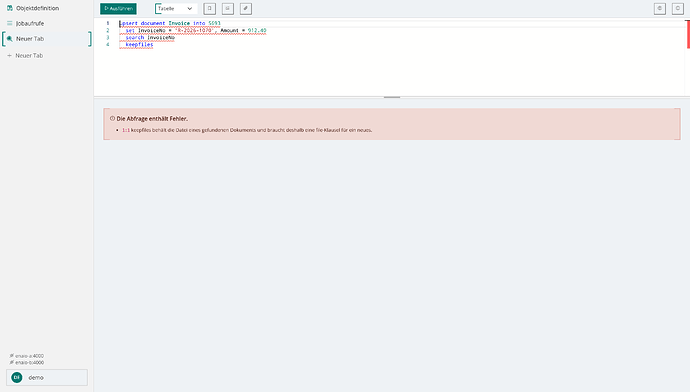
Task: Click the 1:1 error position link
Action: (126, 130)
